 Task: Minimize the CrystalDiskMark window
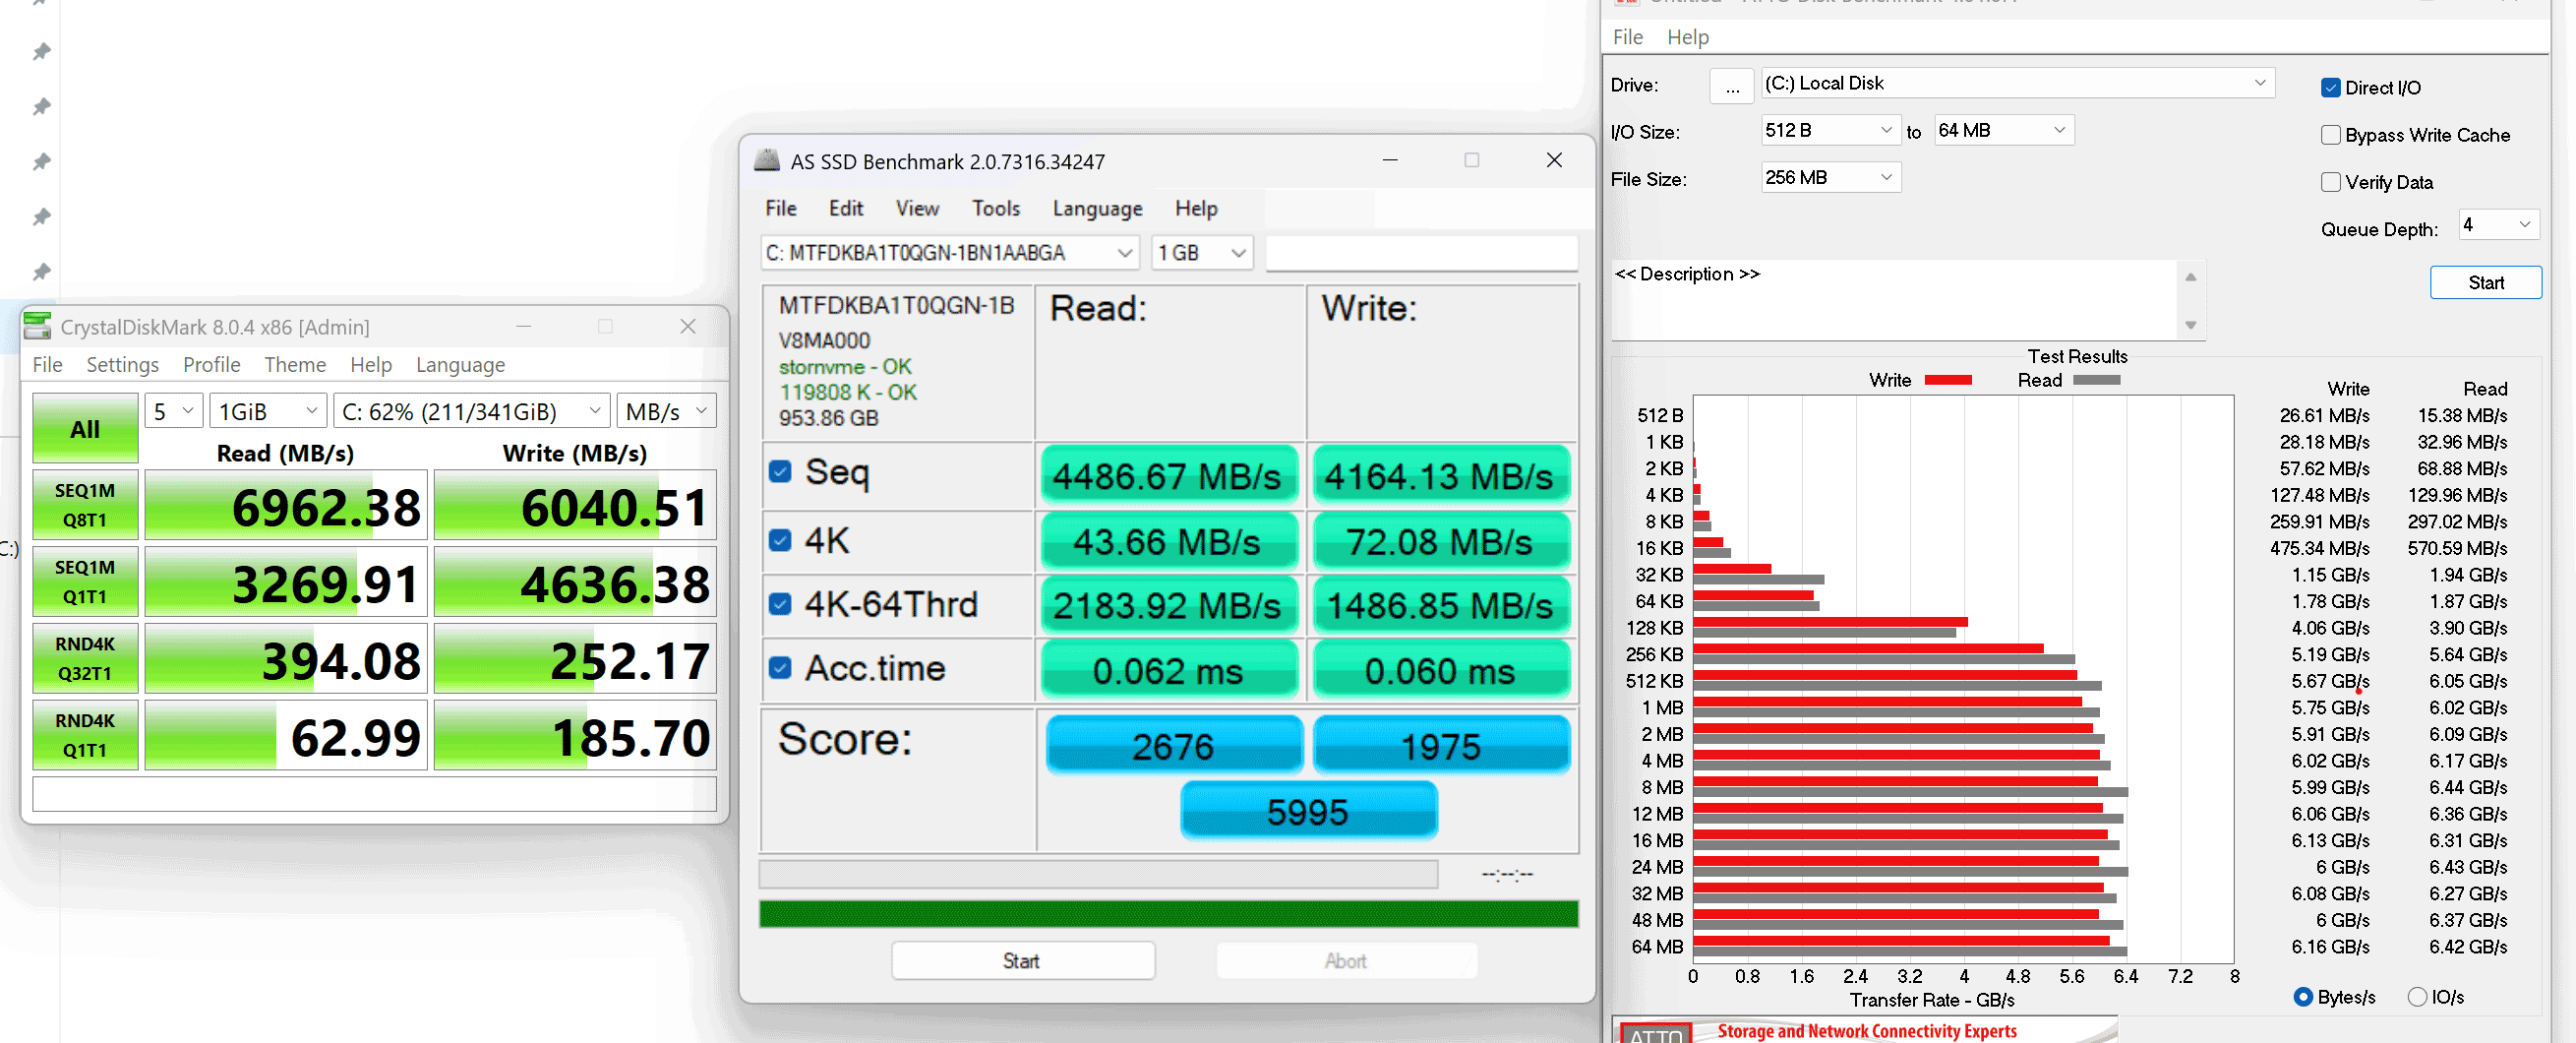click(523, 326)
